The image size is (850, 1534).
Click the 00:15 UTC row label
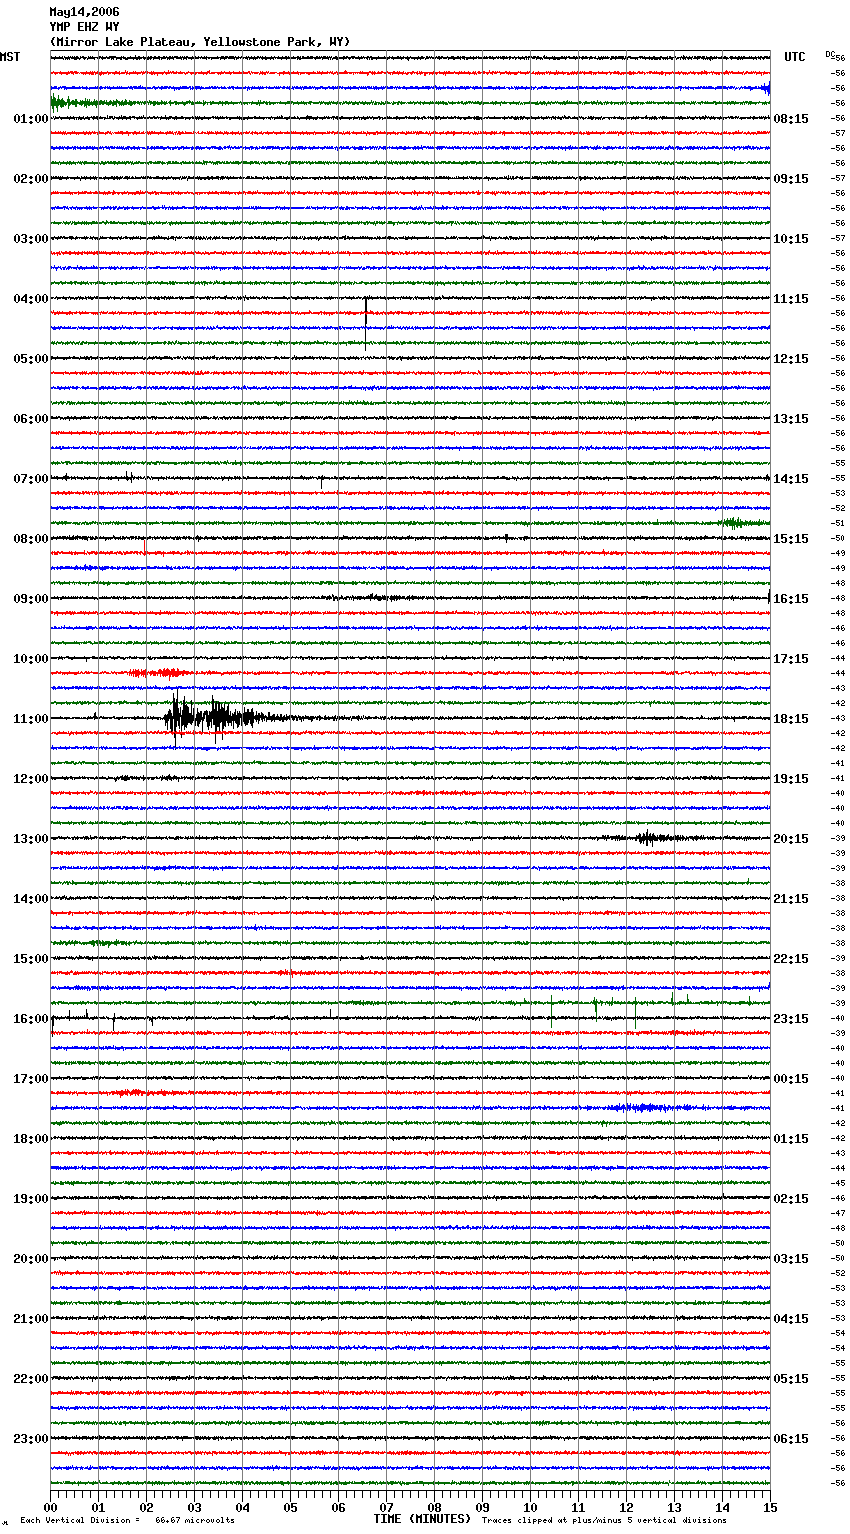(x=791, y=1079)
